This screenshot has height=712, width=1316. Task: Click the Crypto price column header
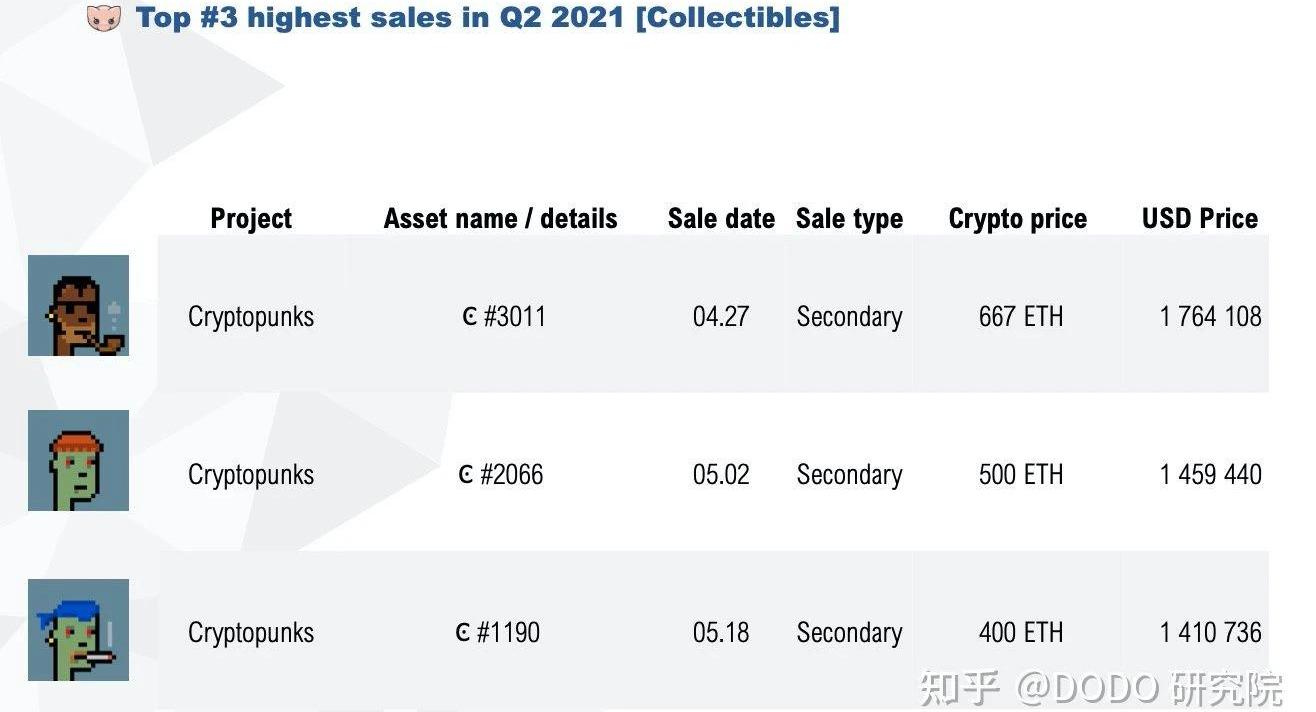(x=1017, y=219)
